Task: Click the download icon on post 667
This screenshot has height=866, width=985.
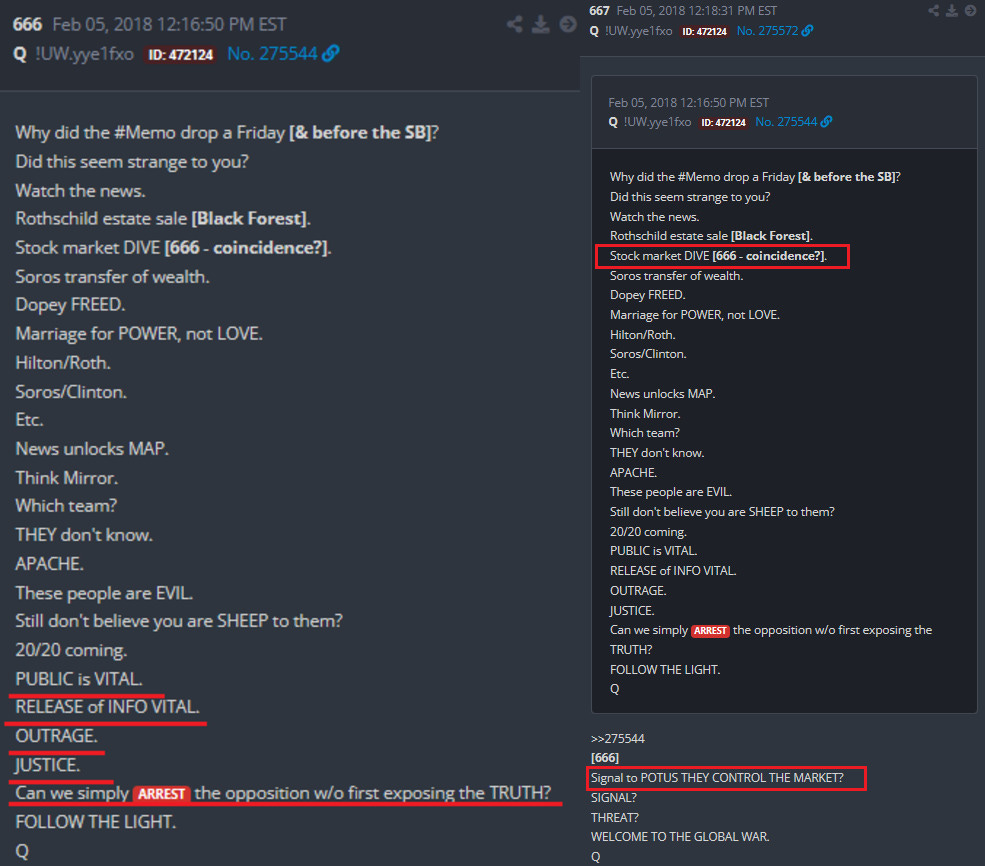Action: 952,11
